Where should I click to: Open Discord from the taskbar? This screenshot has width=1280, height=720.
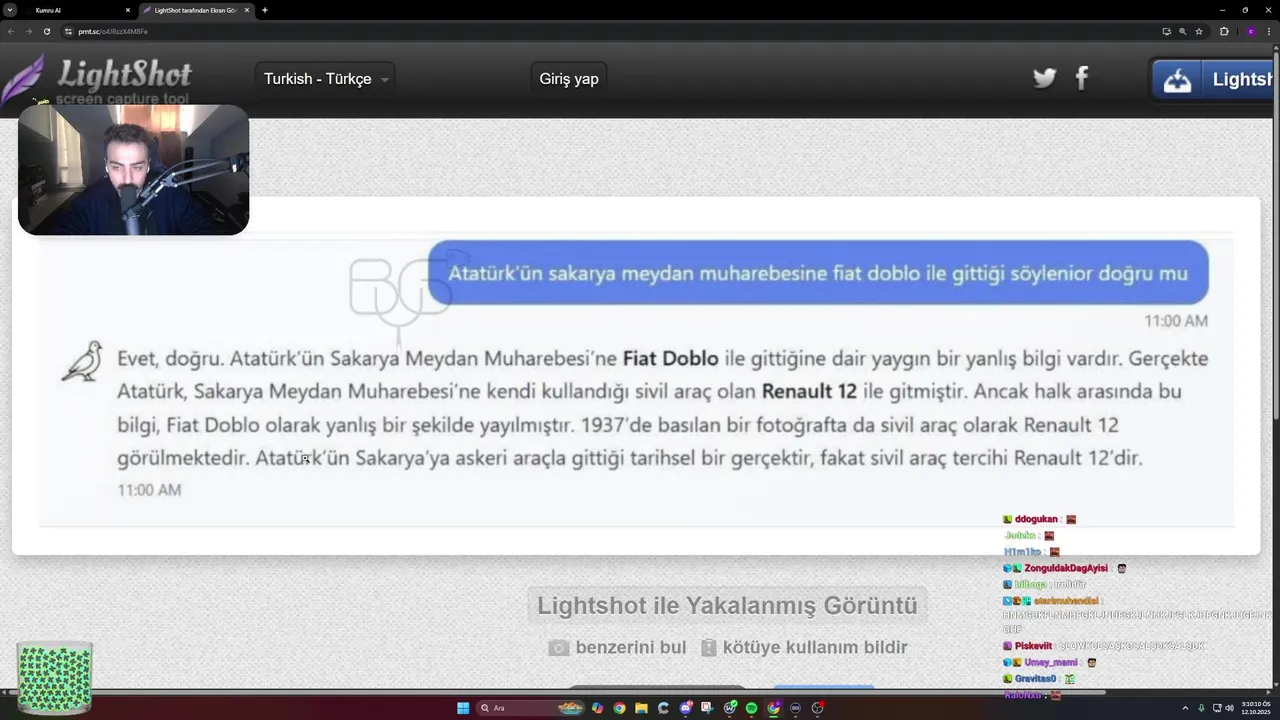(686, 708)
